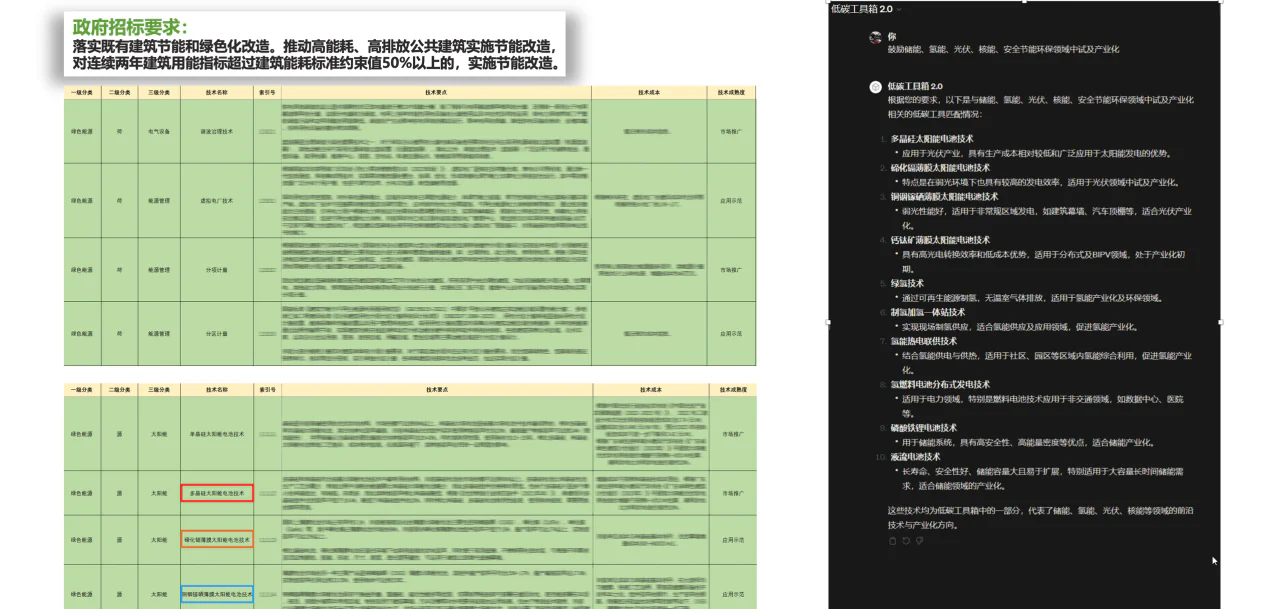The height and width of the screenshot is (609, 1280).
Task: Click list item 多晶硅太阳能电池技术 in chat
Action: [x=931, y=139]
